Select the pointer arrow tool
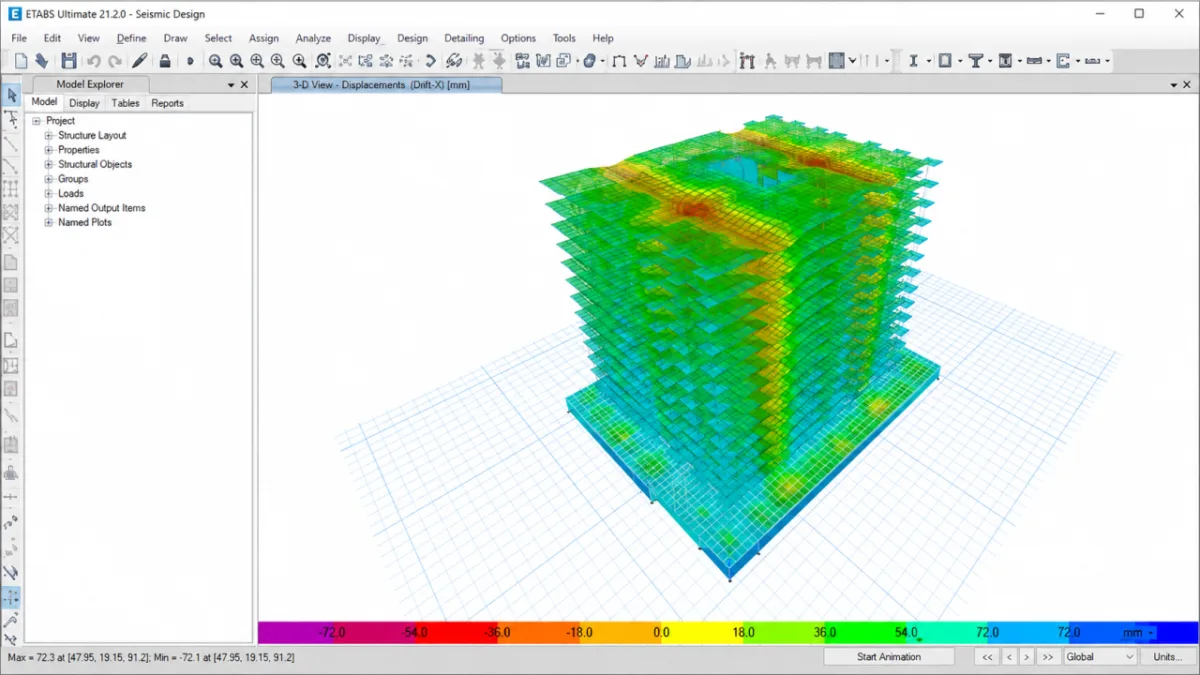 coord(11,95)
